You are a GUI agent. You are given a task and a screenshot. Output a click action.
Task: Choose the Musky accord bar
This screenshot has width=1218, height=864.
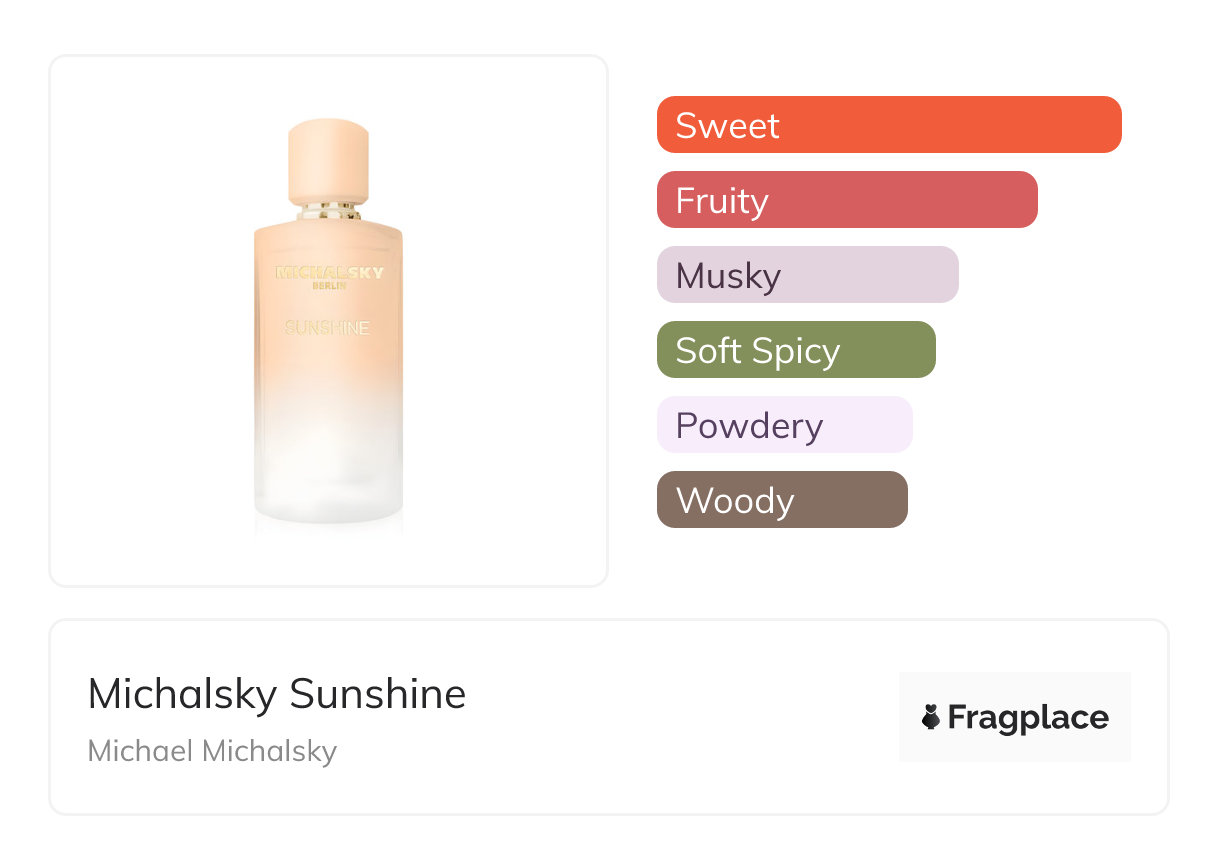(x=807, y=275)
